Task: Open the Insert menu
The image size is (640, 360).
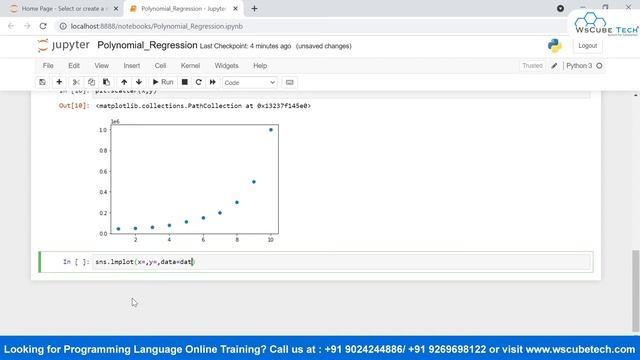Action: point(131,66)
